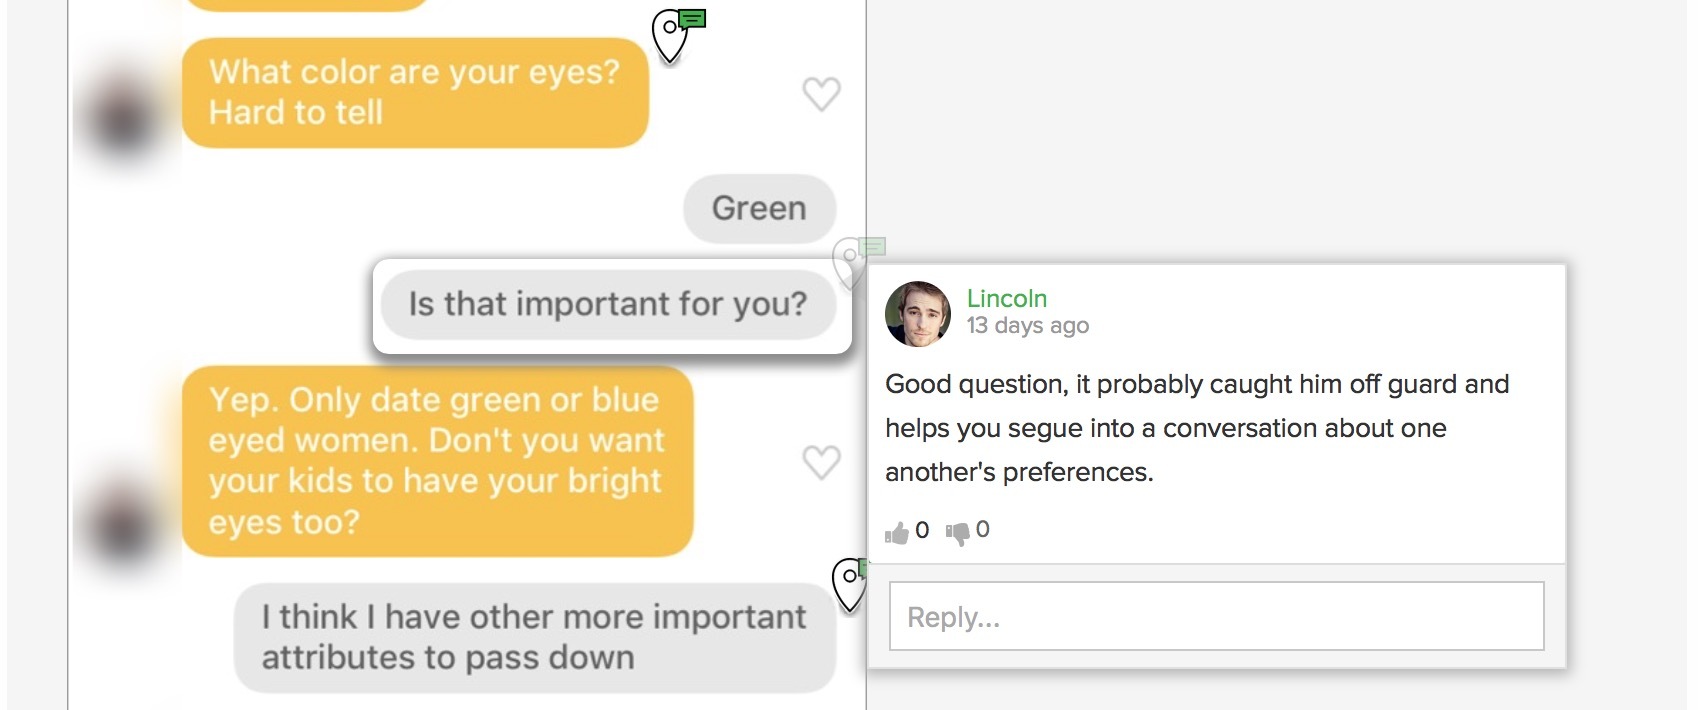Open comment pin beside "I think I have other" message
Image resolution: width=1698 pixels, height=710 pixels.
tap(850, 583)
